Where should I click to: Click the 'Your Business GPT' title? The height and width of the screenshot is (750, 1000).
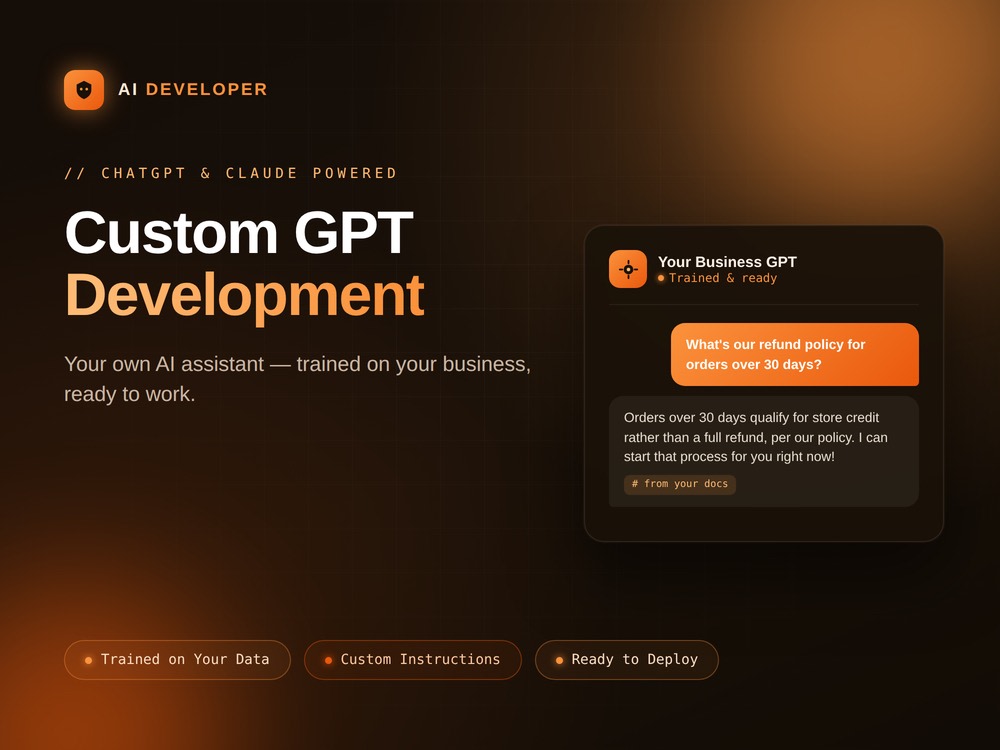(x=727, y=262)
